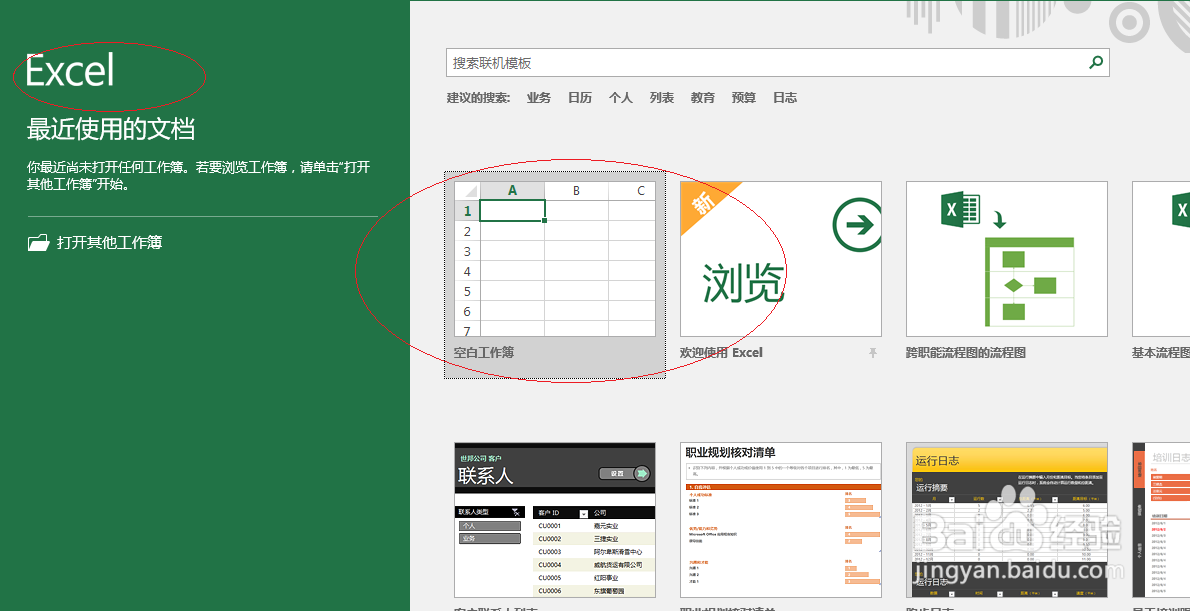The image size is (1190, 611).
Task: Select suggested search 列表
Action: [x=662, y=98]
